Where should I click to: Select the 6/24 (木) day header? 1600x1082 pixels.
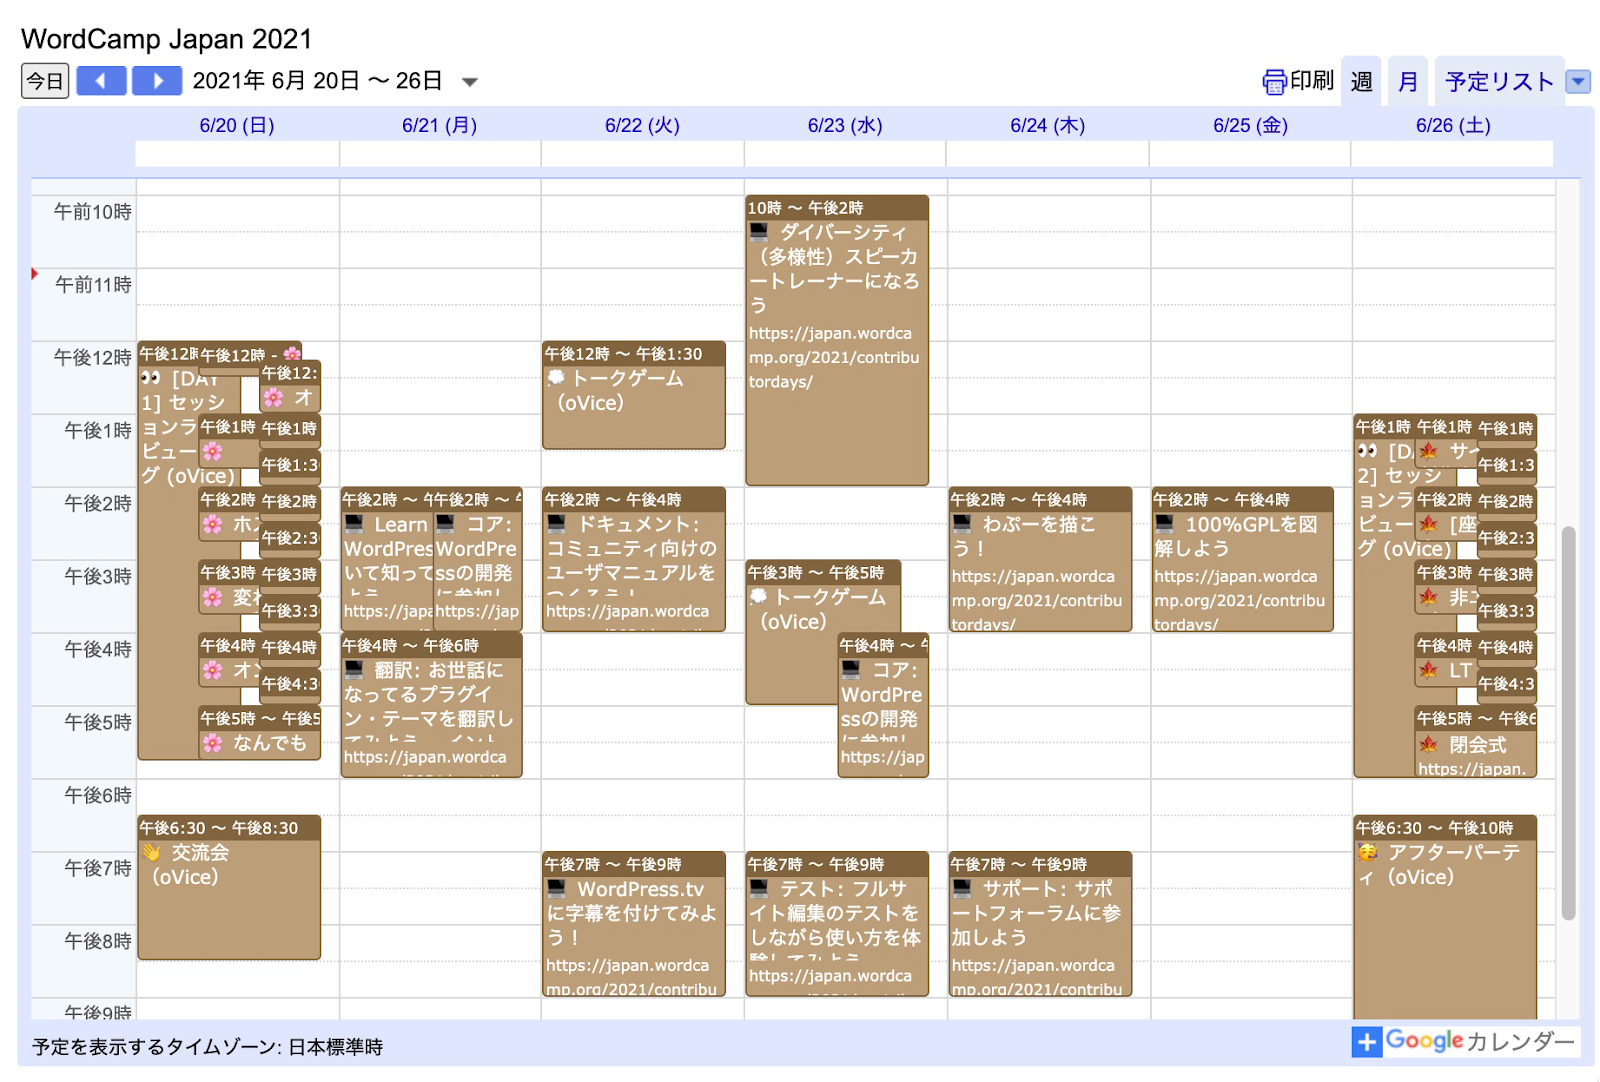pos(1047,126)
